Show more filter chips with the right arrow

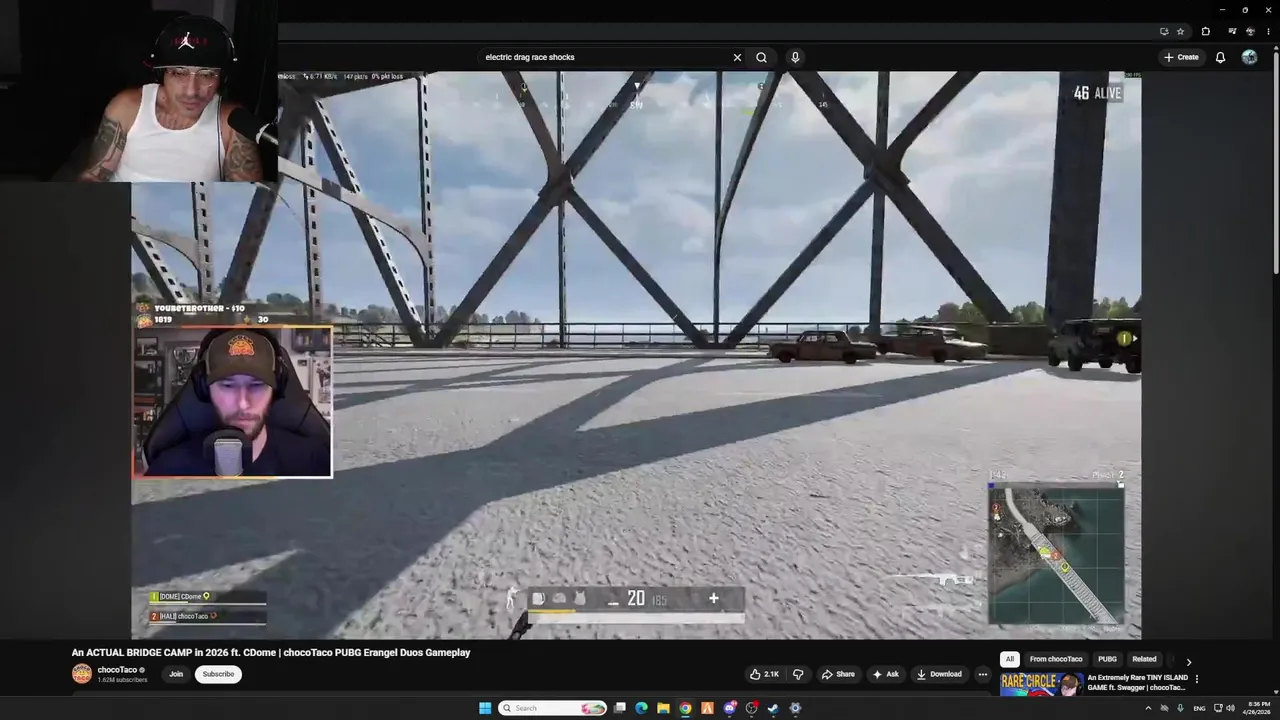tap(1188, 661)
